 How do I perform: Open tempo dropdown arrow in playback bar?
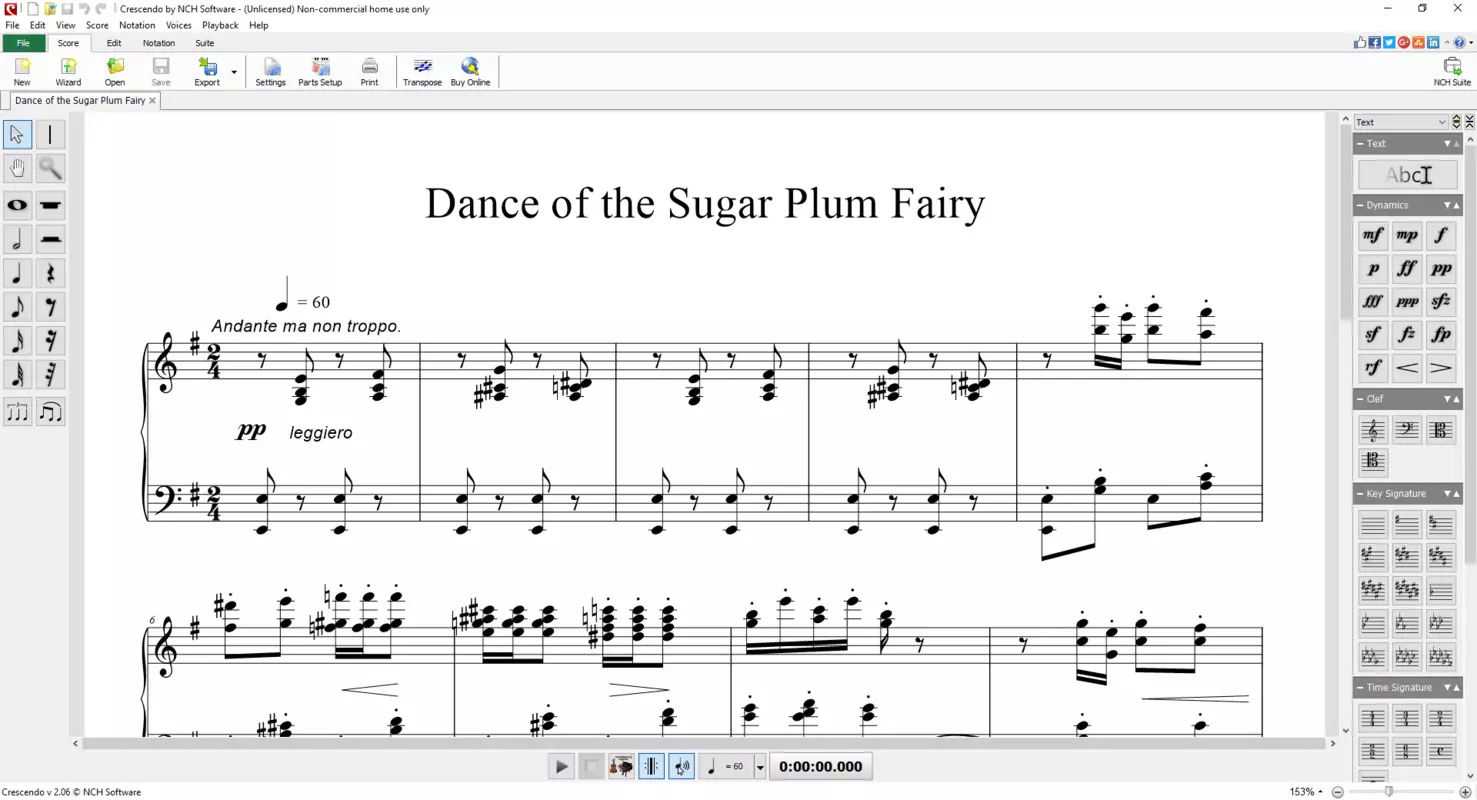click(760, 767)
